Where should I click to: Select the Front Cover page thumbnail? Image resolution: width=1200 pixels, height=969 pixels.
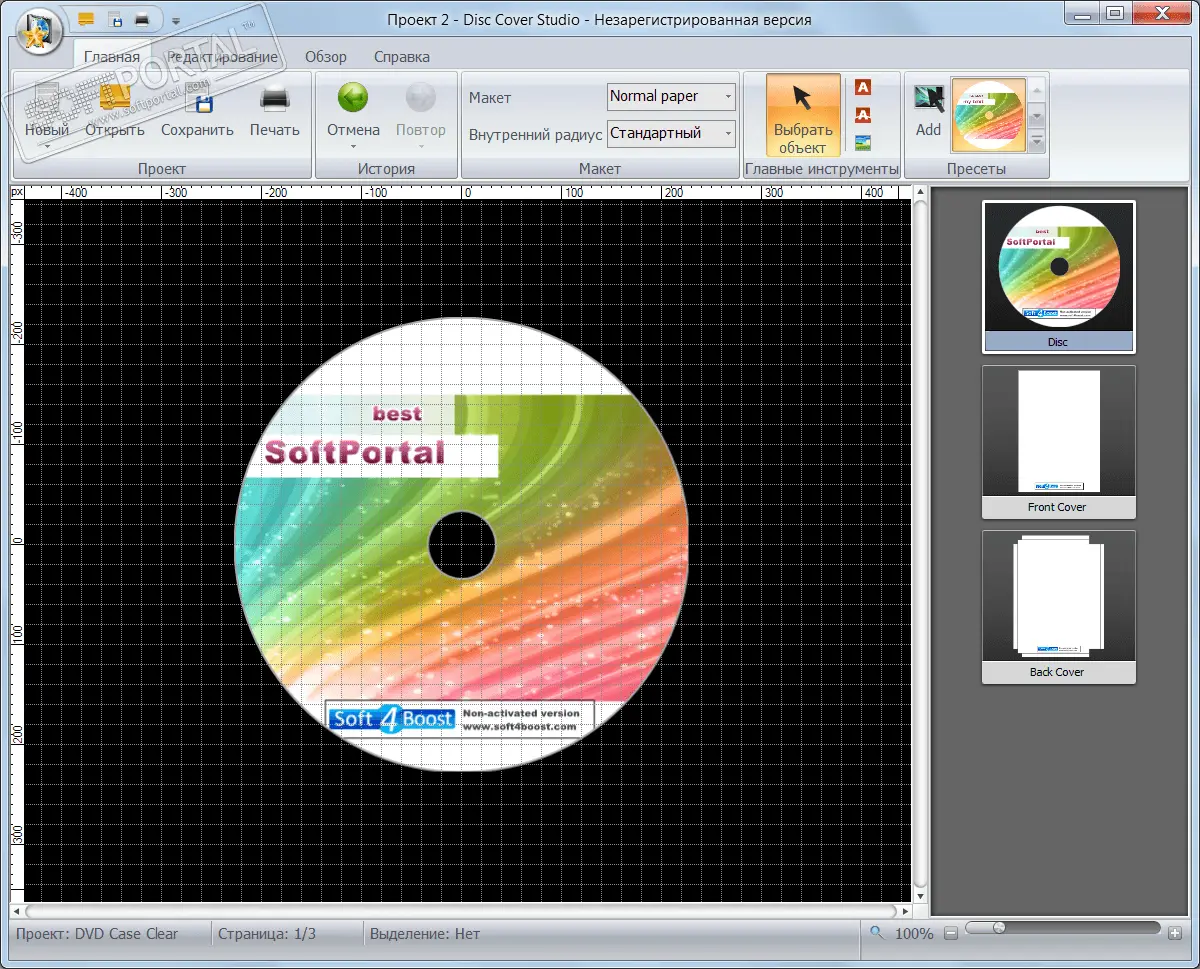click(x=1058, y=441)
